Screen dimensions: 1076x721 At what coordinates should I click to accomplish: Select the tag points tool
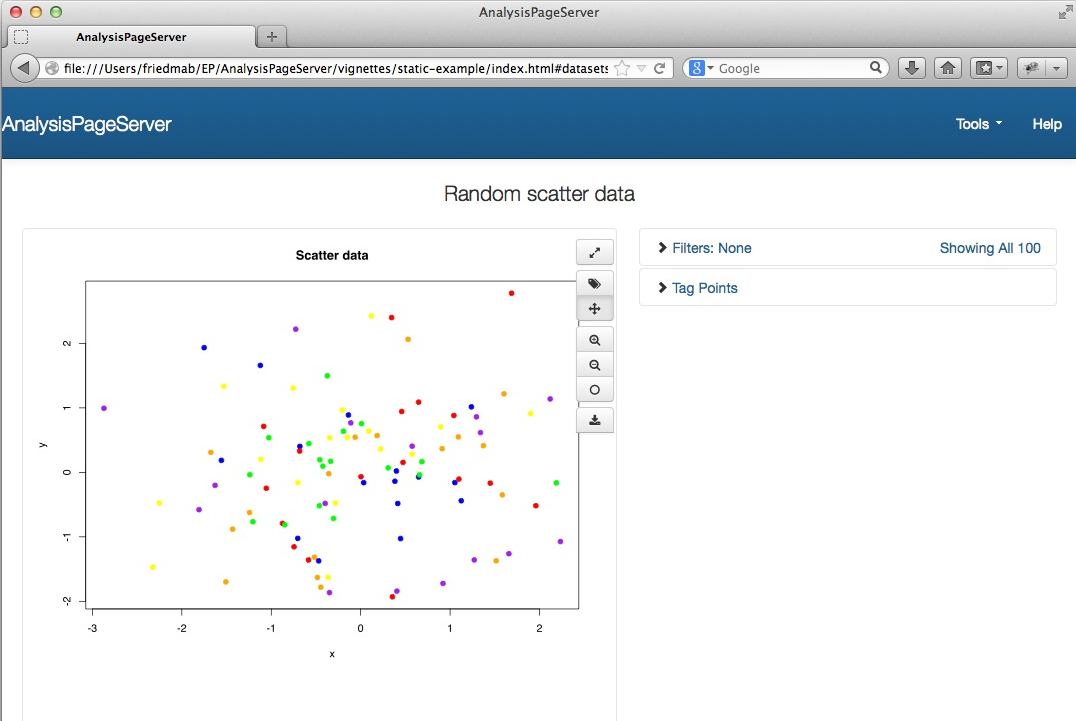[595, 284]
